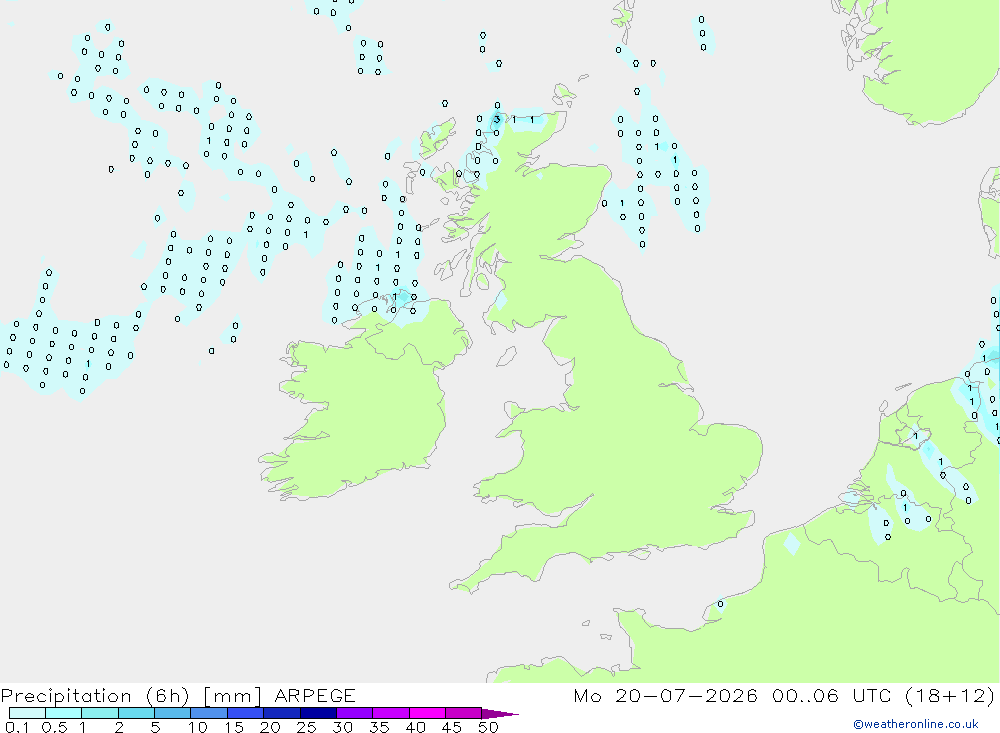The height and width of the screenshot is (733, 1000).
Task: Pick the 10–15 mm legend color box
Action: coord(209,713)
